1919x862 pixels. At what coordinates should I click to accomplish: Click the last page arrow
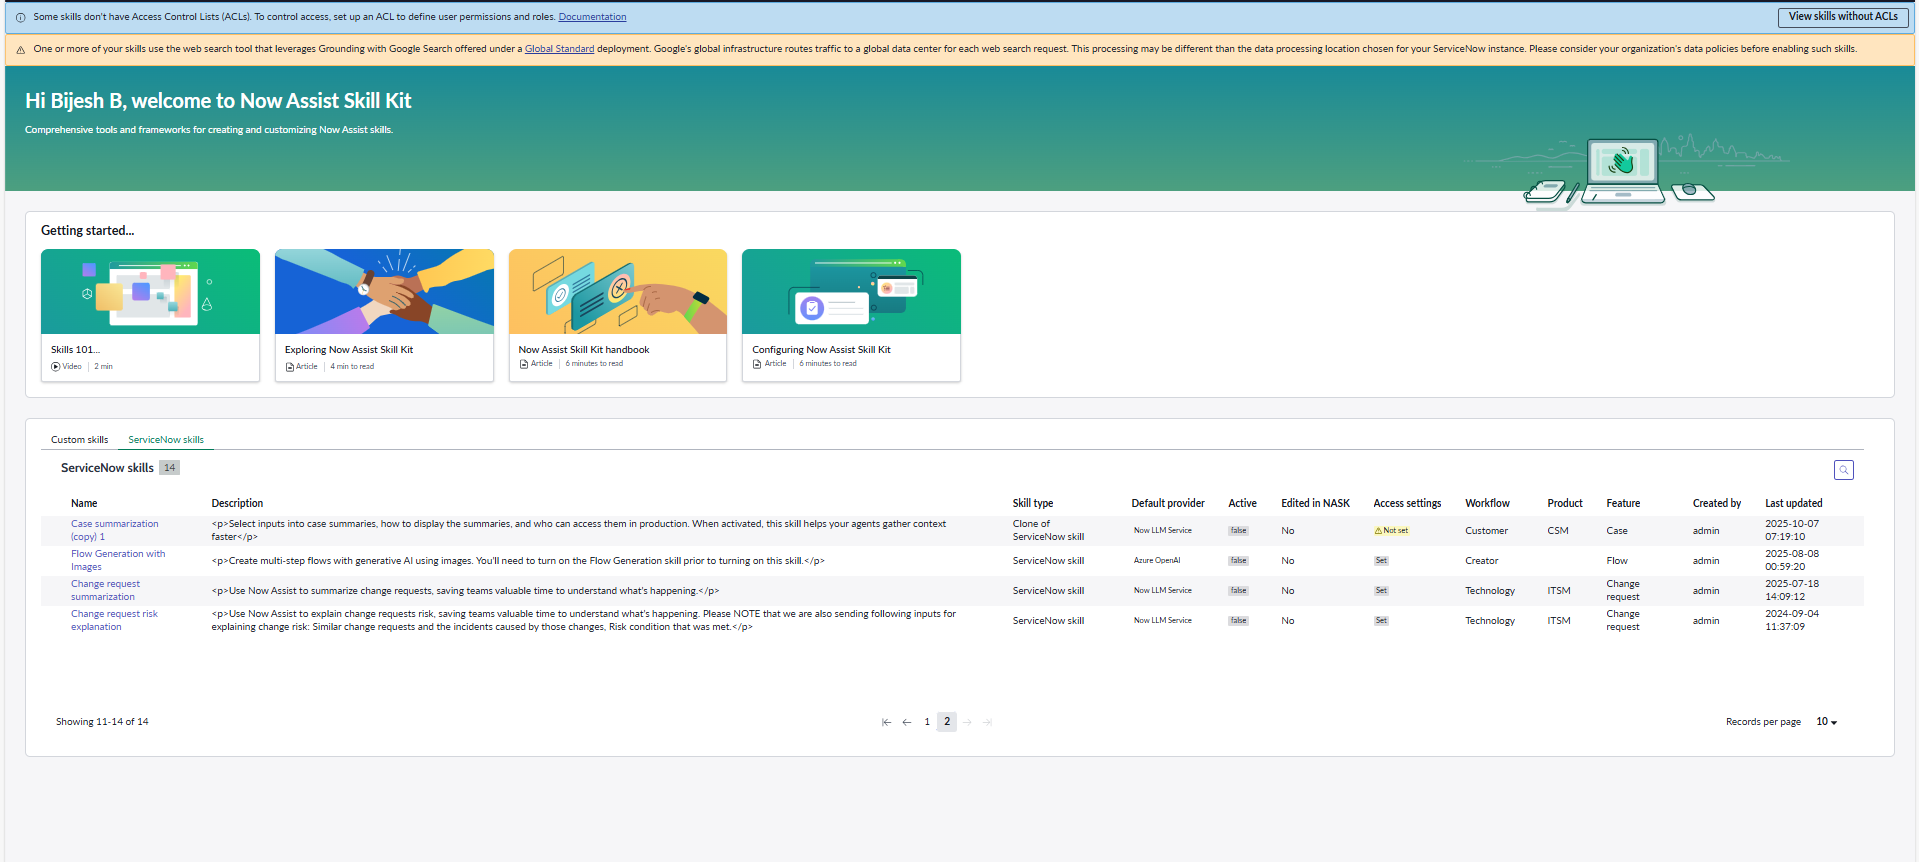click(x=987, y=722)
